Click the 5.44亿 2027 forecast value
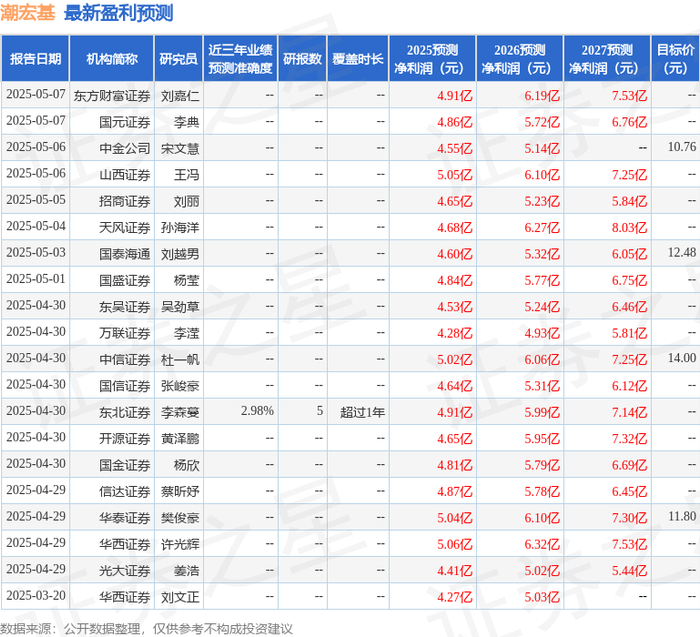 pyautogui.click(x=629, y=570)
